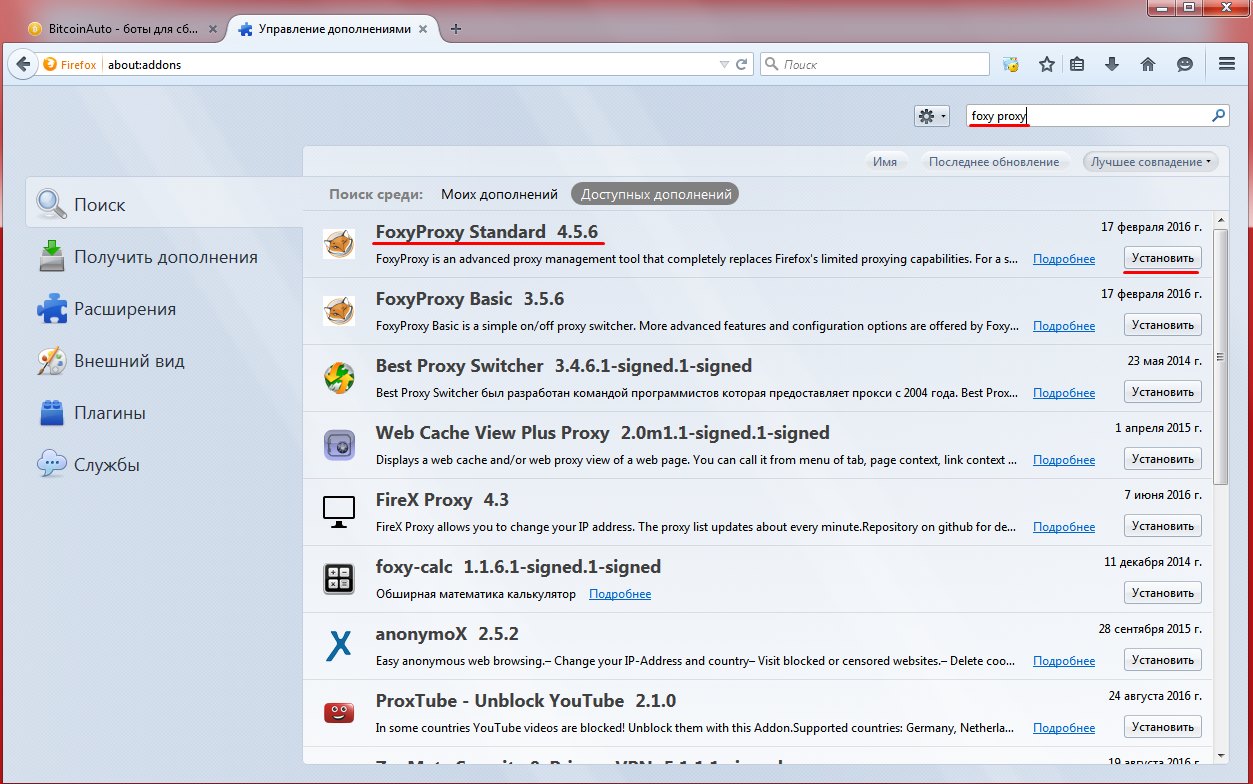1253x784 pixels.
Task: Click the add-on search magnifier button
Action: [1218, 116]
